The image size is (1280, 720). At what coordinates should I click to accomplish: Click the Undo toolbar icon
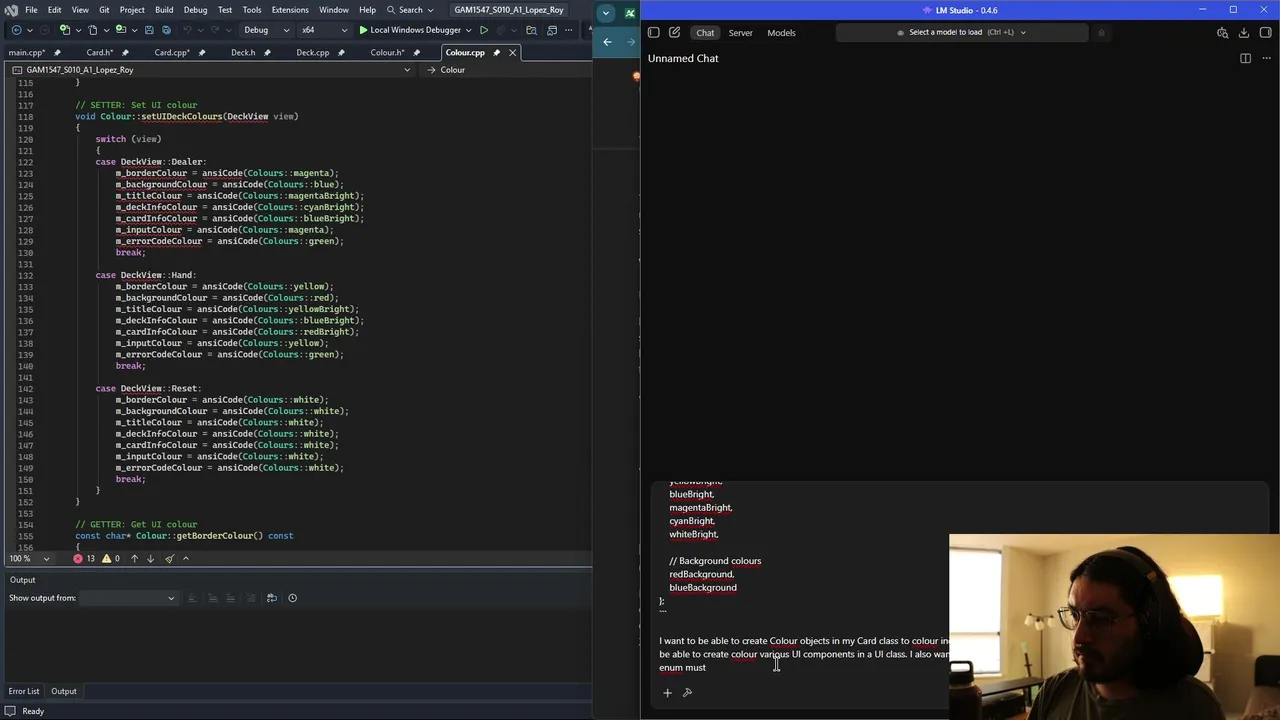tap(188, 30)
